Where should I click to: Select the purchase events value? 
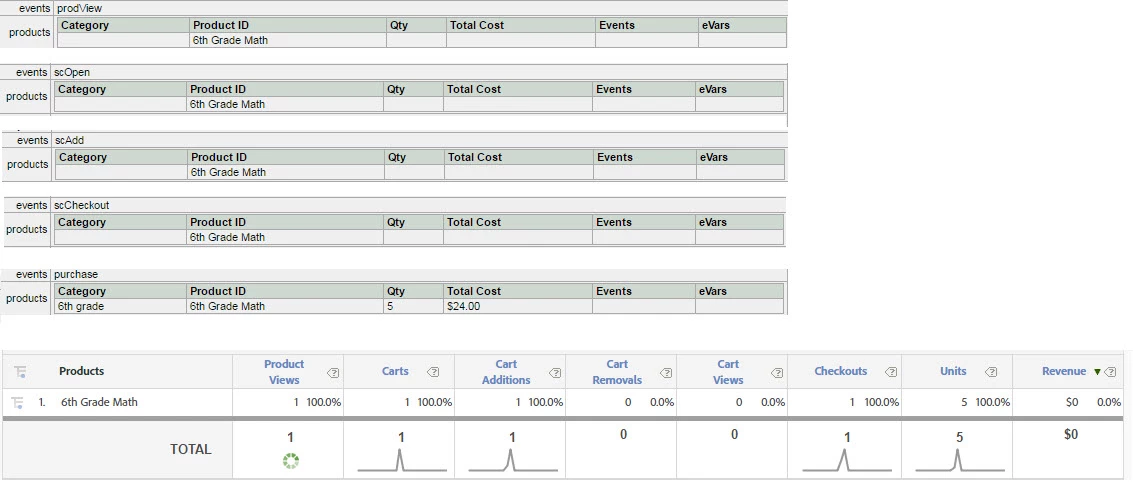(76, 275)
